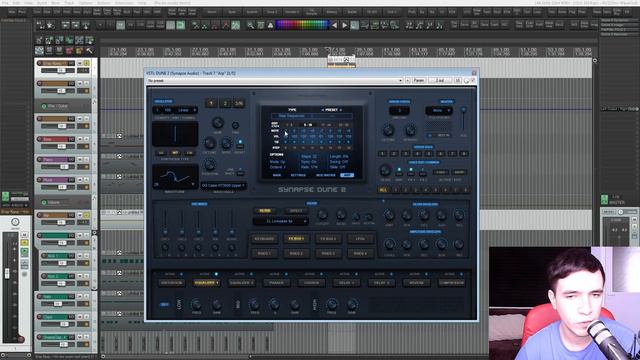Open the MSEG 1 page

[x=264, y=253]
